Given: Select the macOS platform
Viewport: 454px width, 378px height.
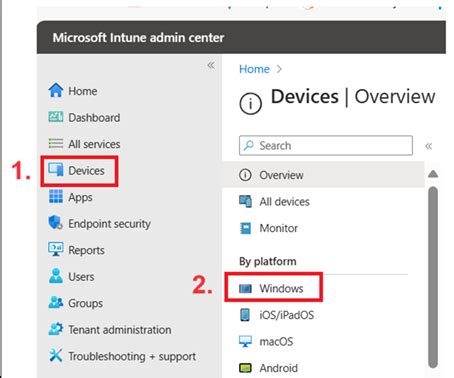Looking at the screenshot, I should point(276,342).
